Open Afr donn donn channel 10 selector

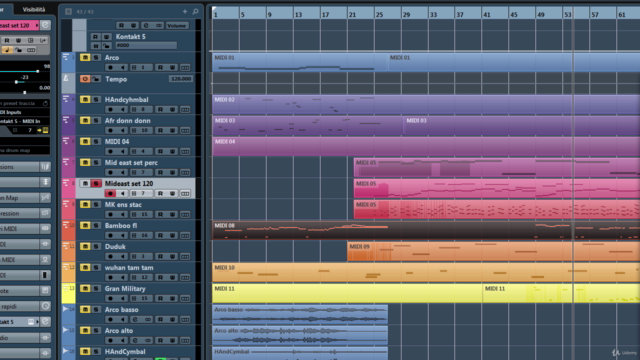[141, 131]
